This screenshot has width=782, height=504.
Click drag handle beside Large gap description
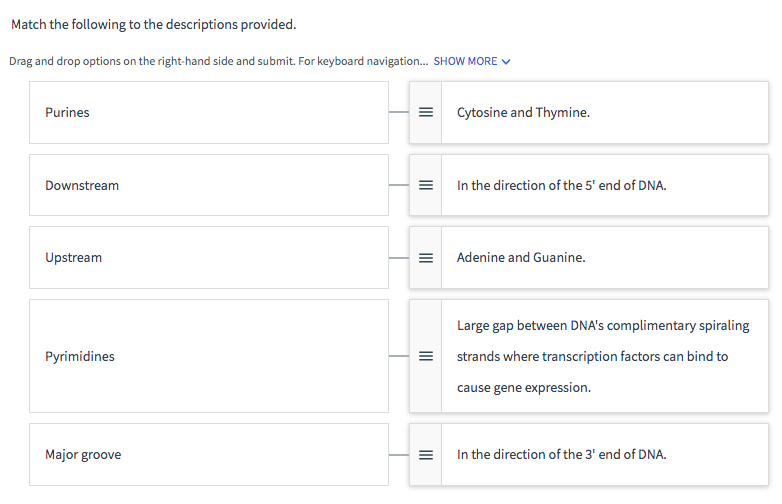[x=425, y=356]
